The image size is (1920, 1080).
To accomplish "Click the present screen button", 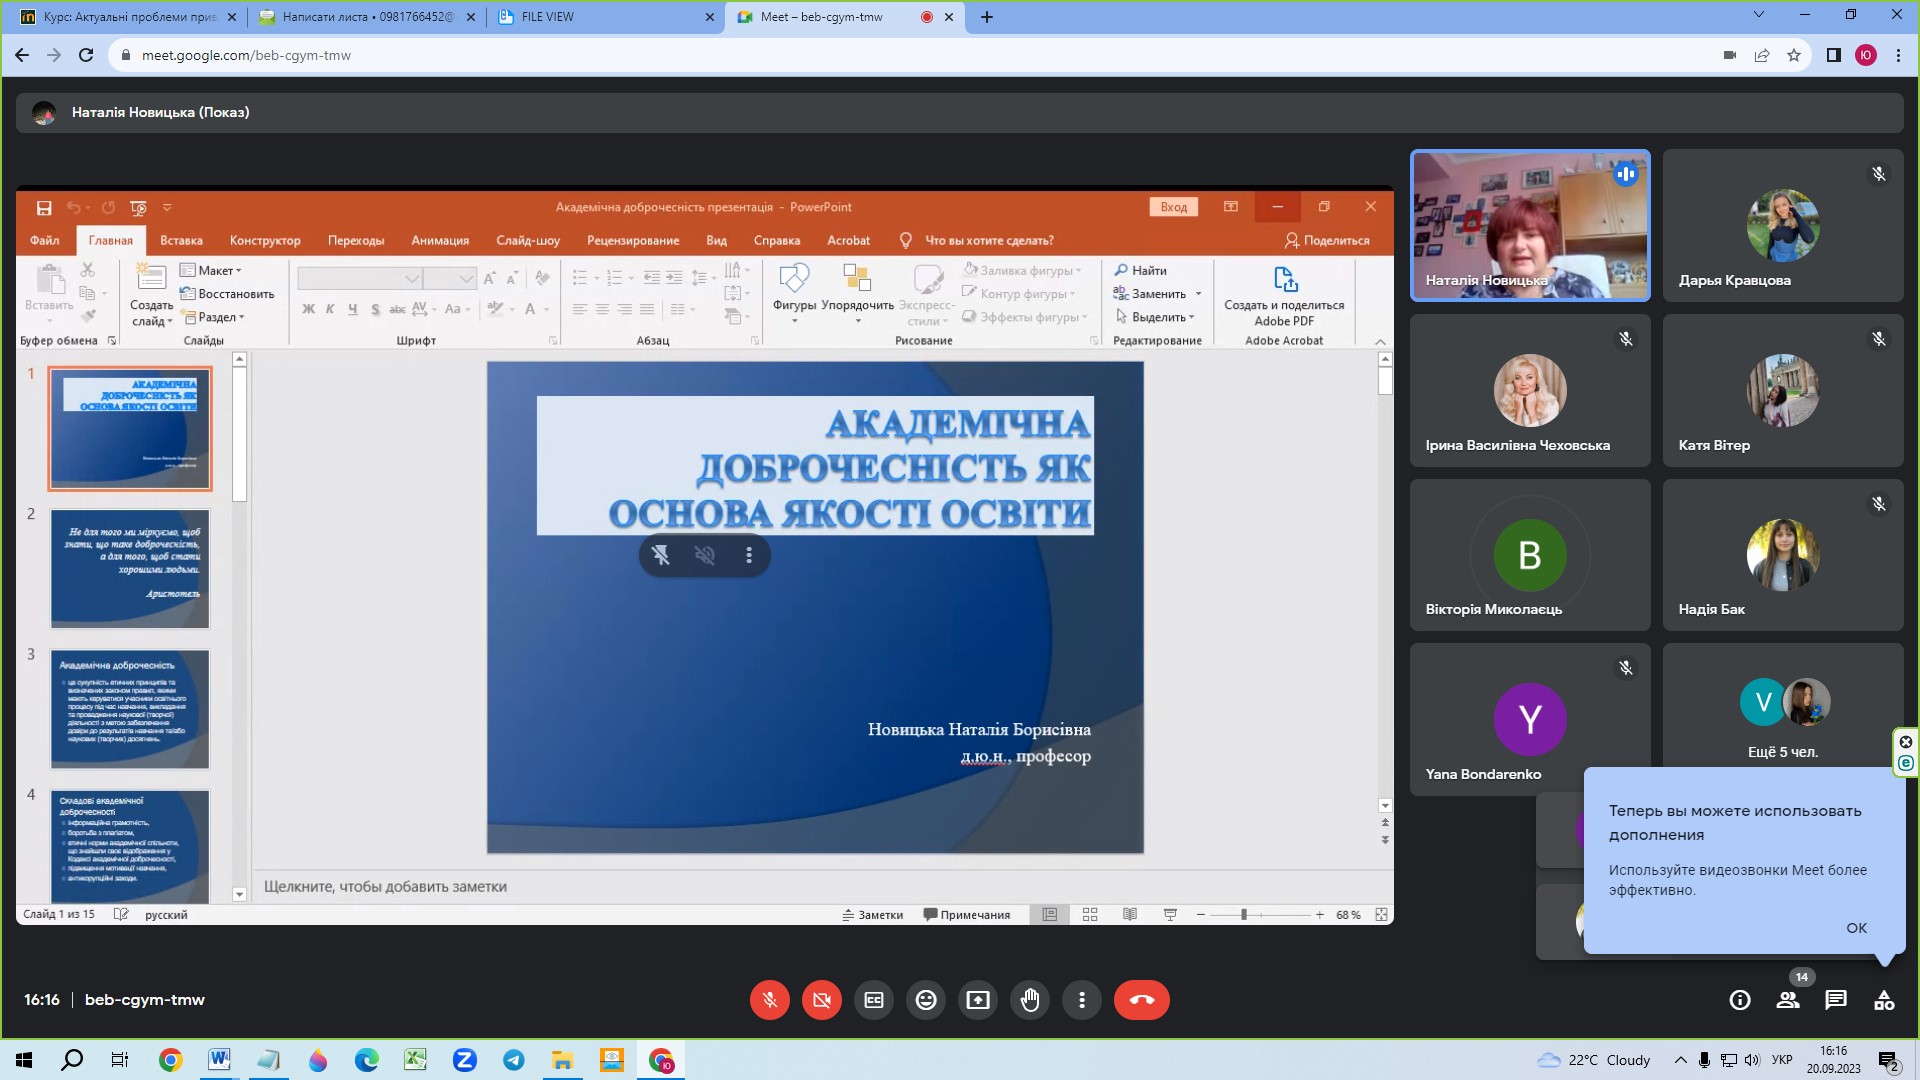I will click(978, 1000).
